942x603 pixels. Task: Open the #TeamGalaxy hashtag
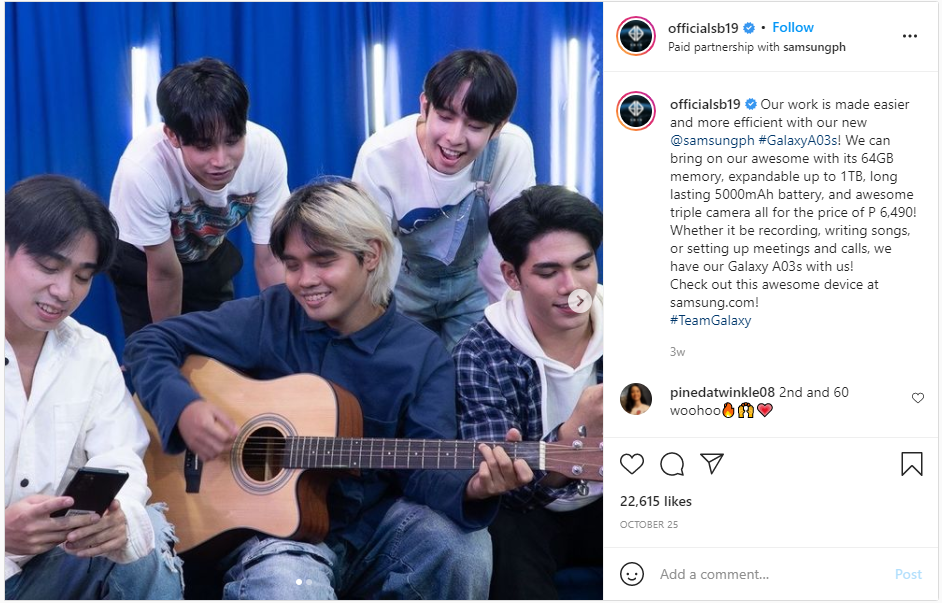coord(710,320)
